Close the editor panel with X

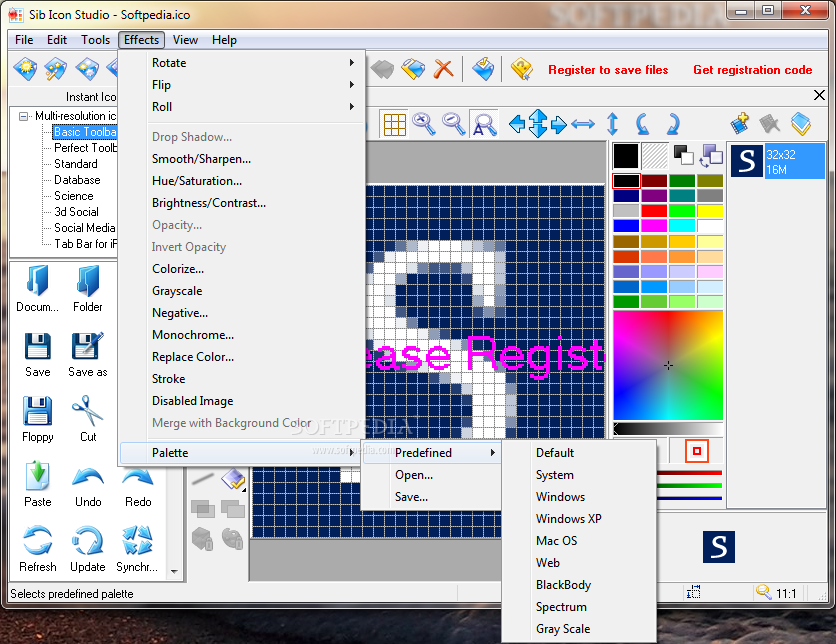(x=819, y=95)
